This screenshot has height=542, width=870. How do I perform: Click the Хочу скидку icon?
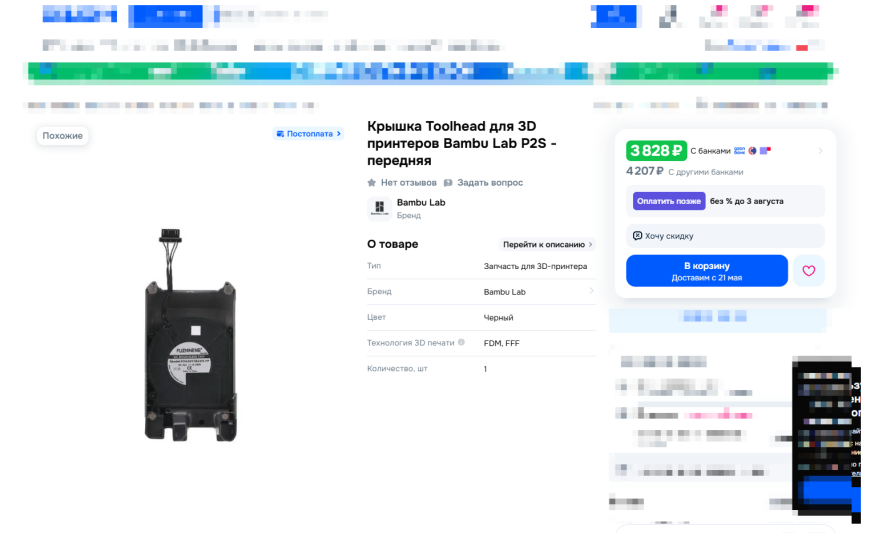(638, 236)
